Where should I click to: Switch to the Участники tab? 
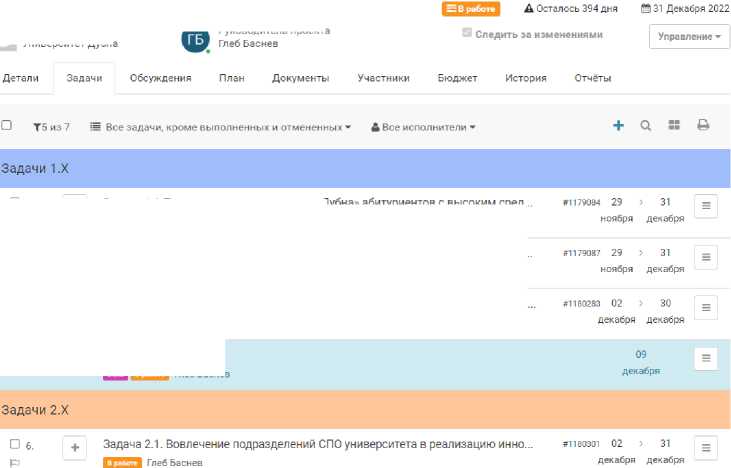[383, 78]
